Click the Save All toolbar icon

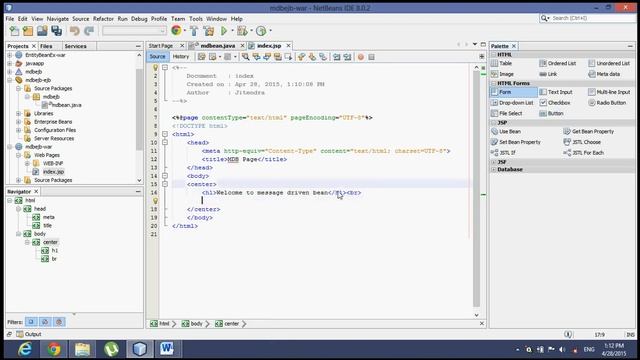[x=57, y=31]
